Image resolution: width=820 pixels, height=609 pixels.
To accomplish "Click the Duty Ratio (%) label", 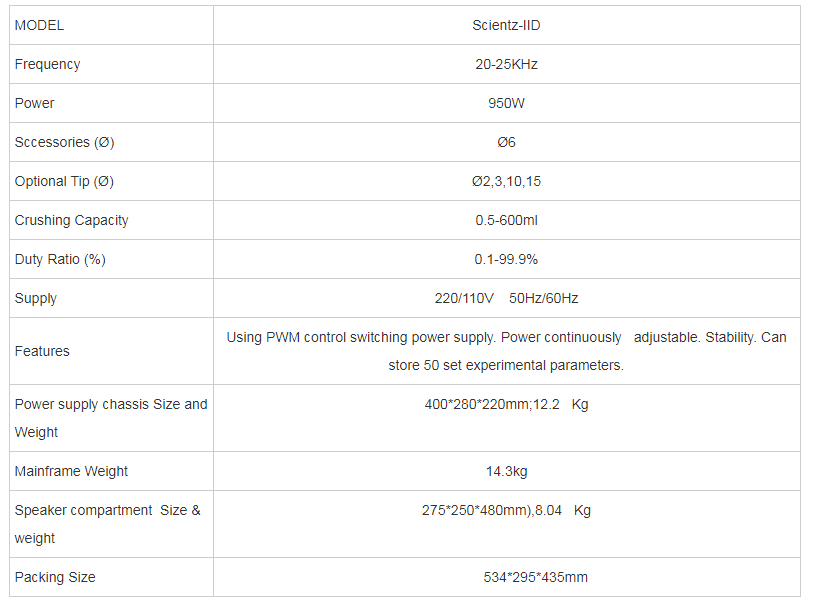I will [x=60, y=259].
